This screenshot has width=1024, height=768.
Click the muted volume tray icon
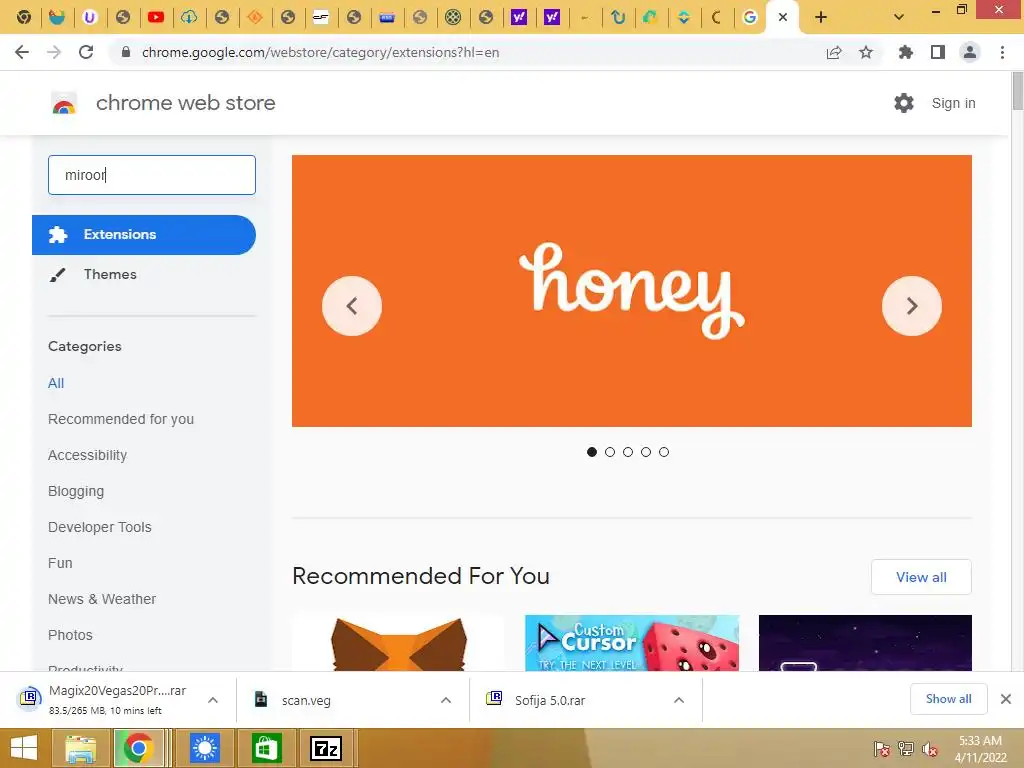click(929, 749)
